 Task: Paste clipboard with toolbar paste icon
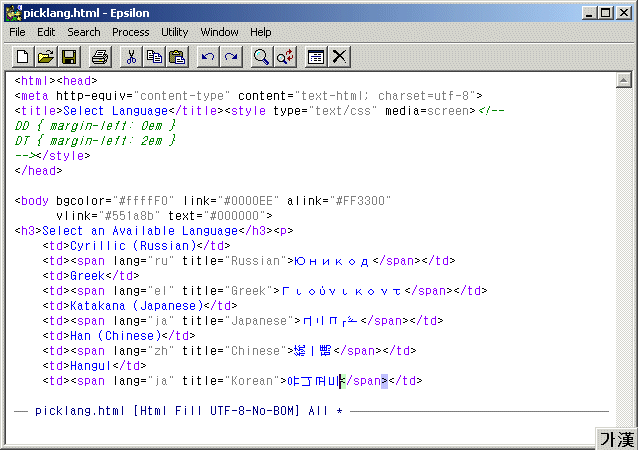tap(177, 57)
